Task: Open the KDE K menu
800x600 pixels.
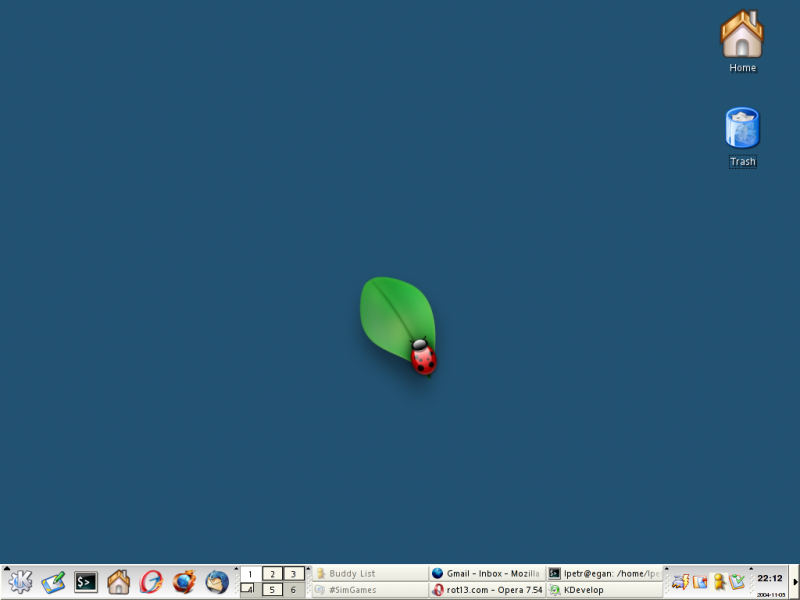Action: 20,582
